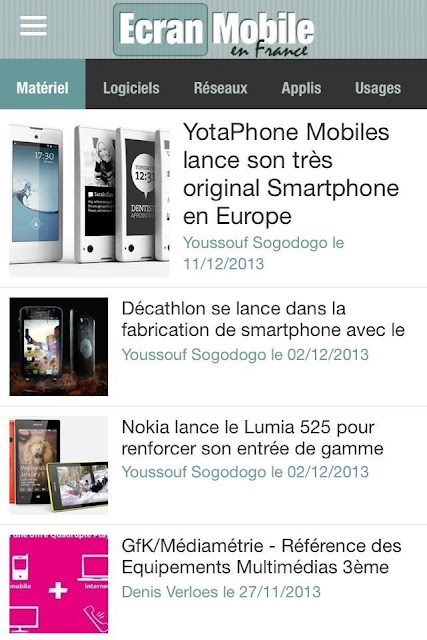427x640 pixels.
Task: Read the Décathlon smartphone fabrication article
Action: [263, 320]
